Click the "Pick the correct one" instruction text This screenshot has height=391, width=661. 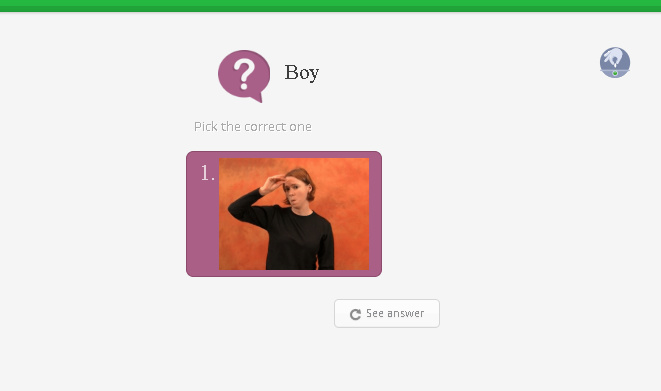click(253, 126)
